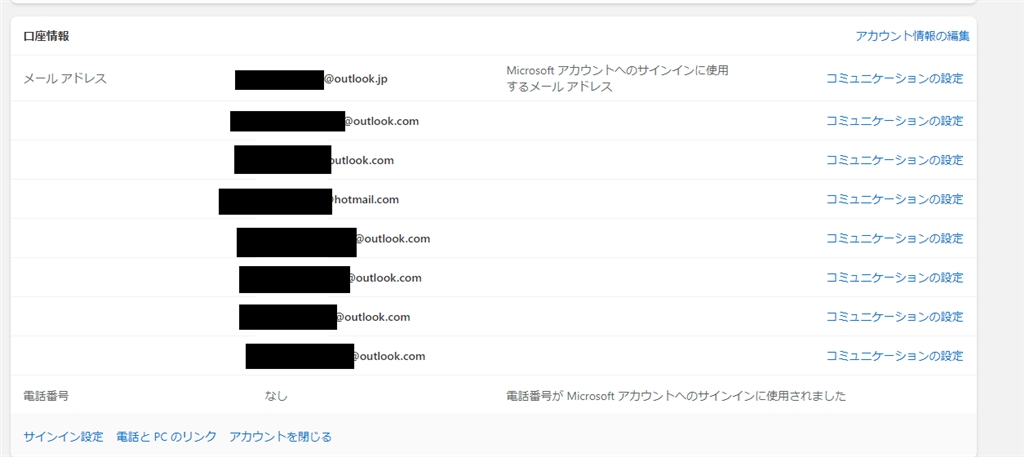
Task: Click the Microsoft アカウントへのサインインに使用 description
Action: pyautogui.click(x=617, y=78)
